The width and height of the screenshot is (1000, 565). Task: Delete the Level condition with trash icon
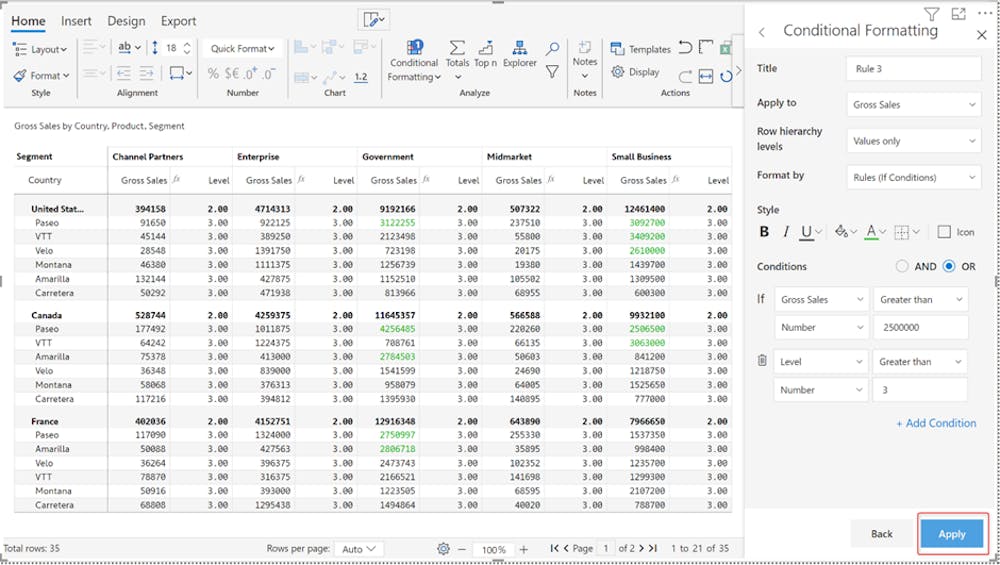762,361
